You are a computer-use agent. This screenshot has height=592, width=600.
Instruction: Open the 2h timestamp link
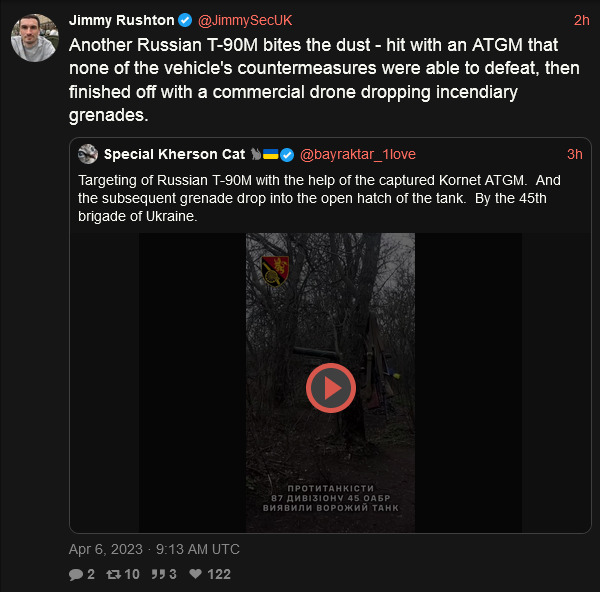tap(581, 21)
